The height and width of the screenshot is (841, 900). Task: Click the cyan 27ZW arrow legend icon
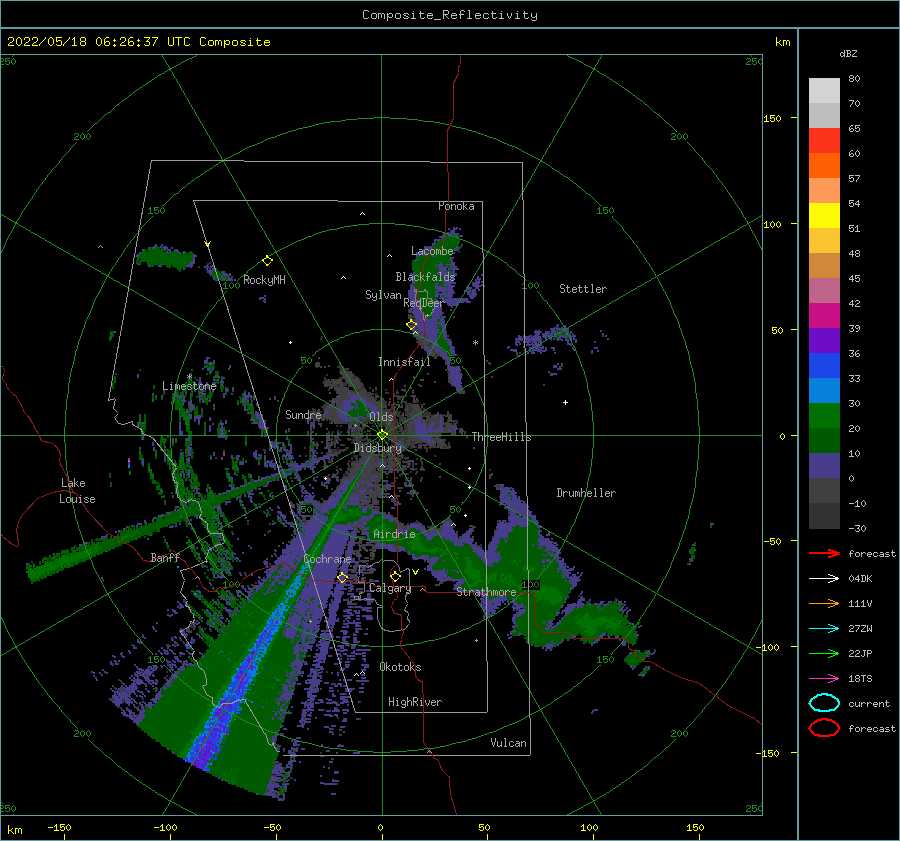(x=824, y=629)
